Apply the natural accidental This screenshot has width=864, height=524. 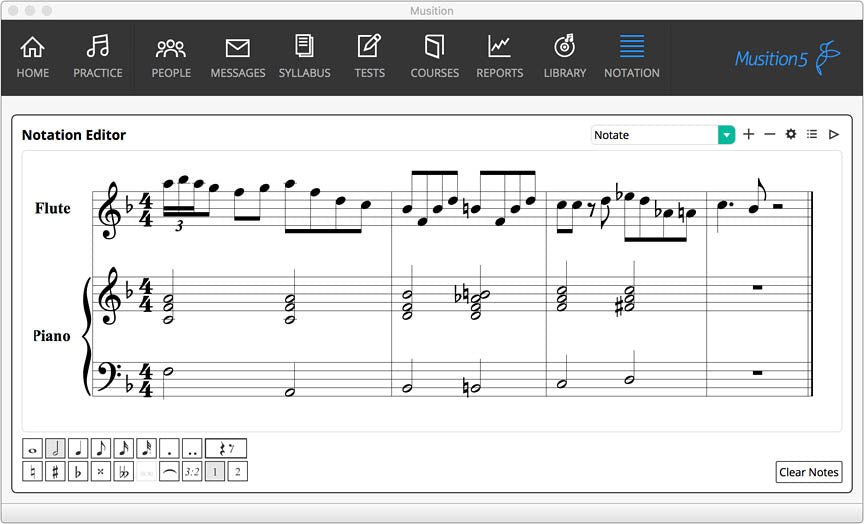pos(33,472)
